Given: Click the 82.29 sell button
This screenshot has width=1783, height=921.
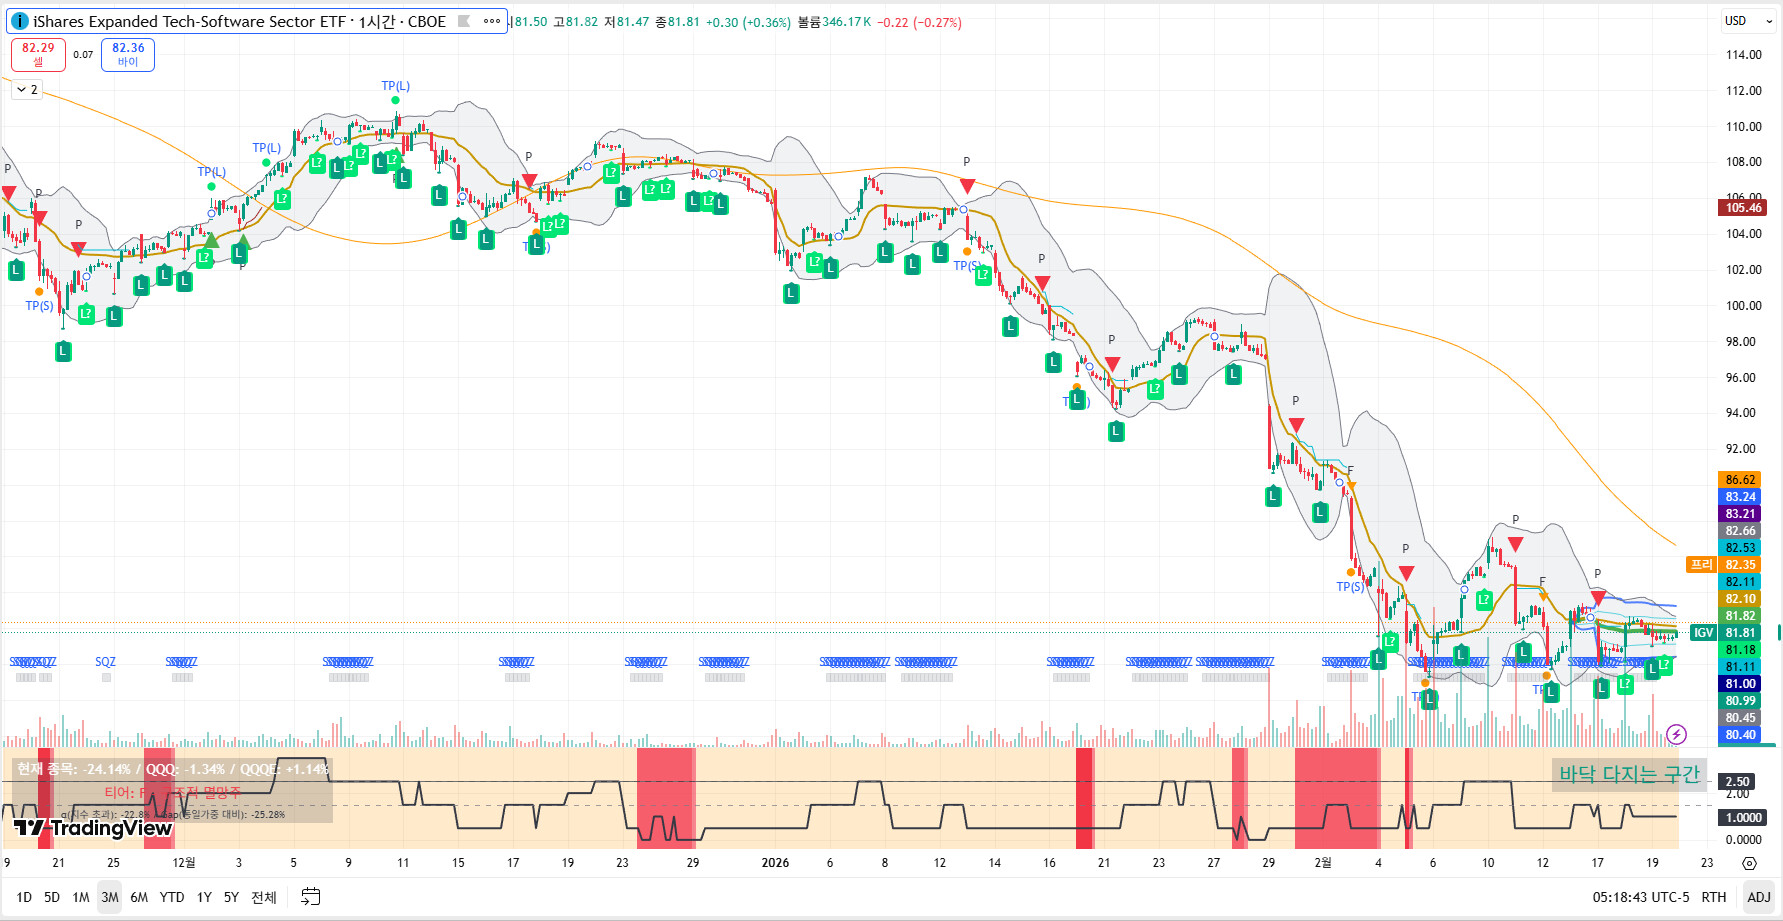Looking at the screenshot, I should point(38,54).
